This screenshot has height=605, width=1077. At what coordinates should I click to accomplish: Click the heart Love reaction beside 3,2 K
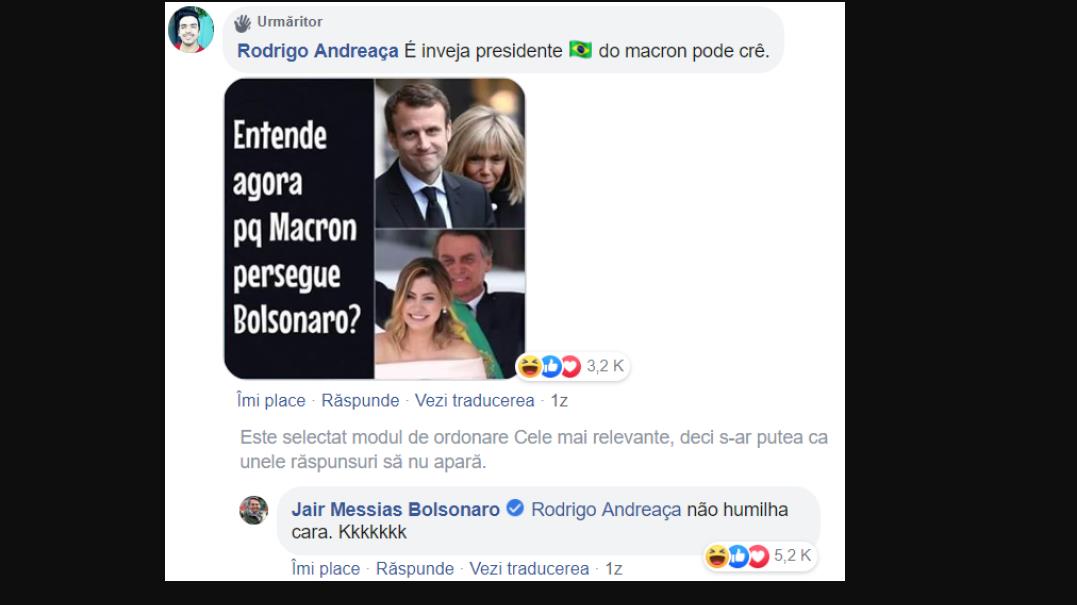click(571, 366)
